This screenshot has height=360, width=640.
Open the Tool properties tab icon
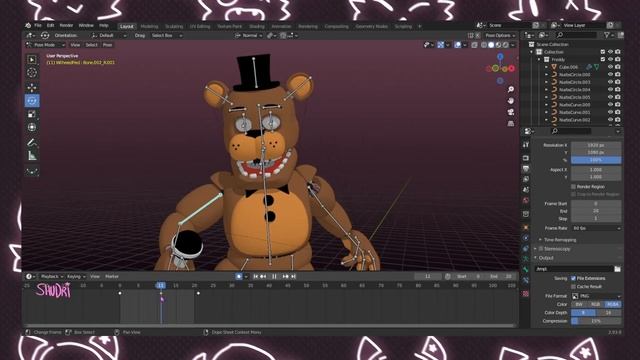tap(526, 145)
